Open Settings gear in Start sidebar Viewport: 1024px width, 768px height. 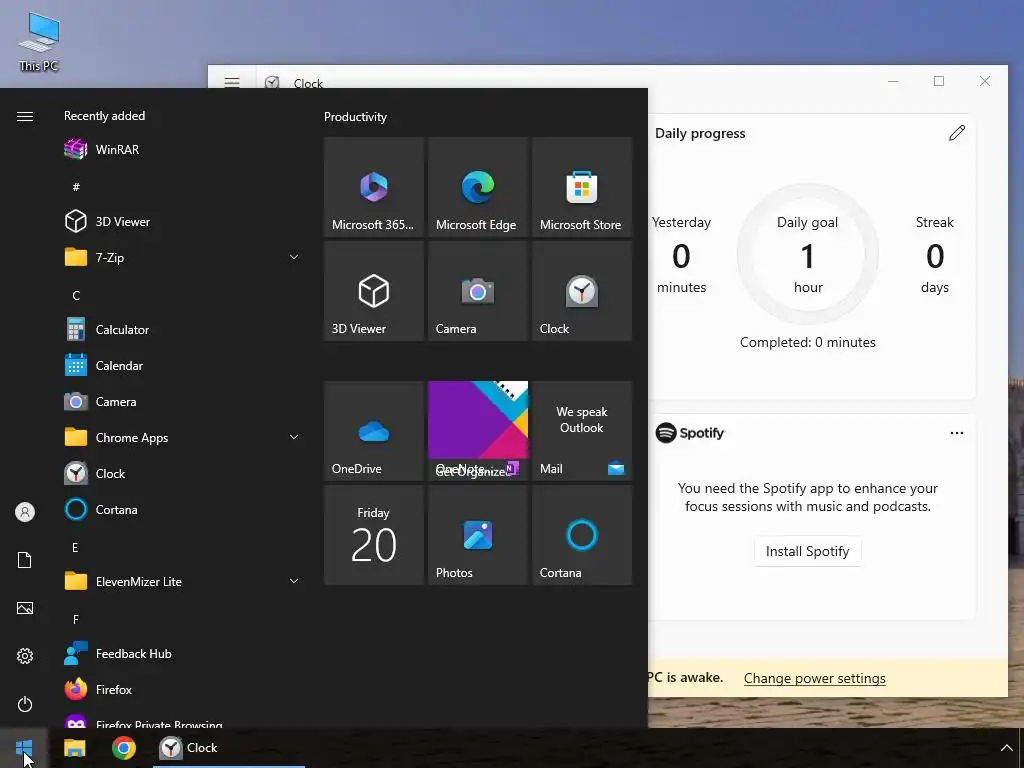pyautogui.click(x=25, y=656)
